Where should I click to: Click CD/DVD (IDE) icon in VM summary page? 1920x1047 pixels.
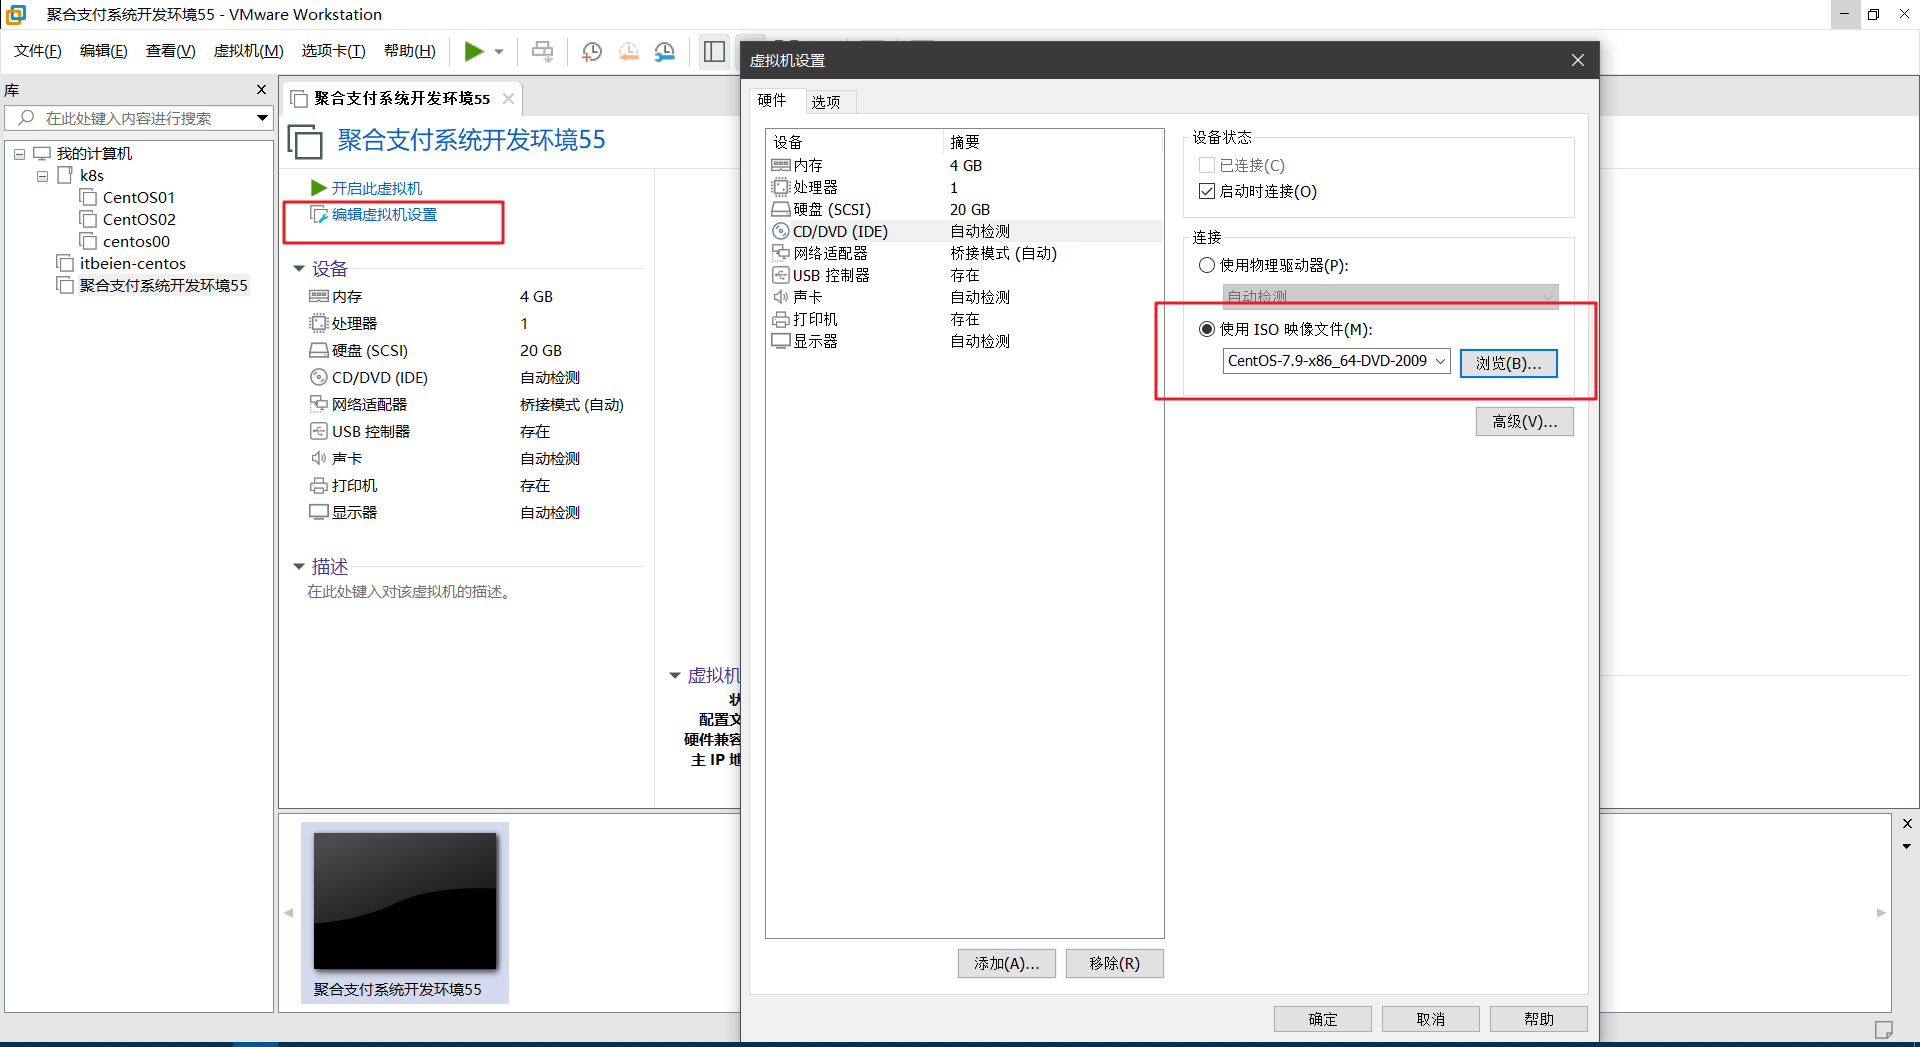pyautogui.click(x=319, y=377)
